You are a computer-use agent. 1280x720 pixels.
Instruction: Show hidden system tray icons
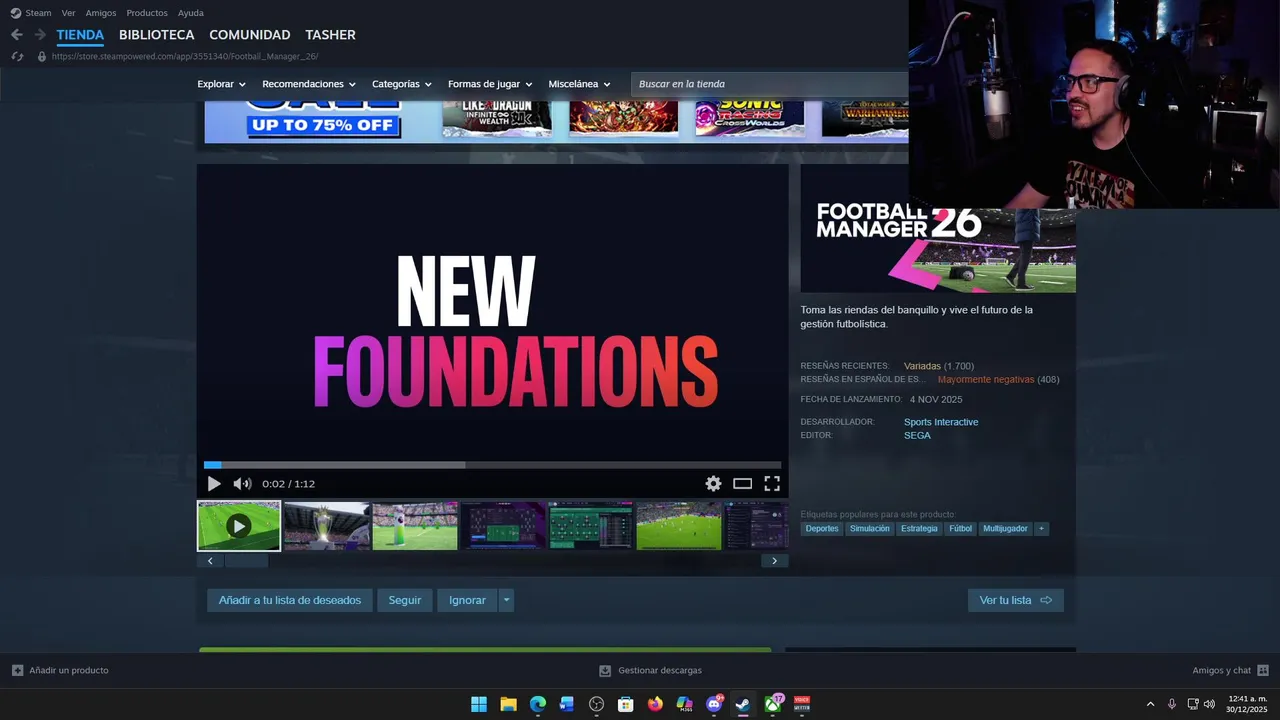(x=1150, y=704)
